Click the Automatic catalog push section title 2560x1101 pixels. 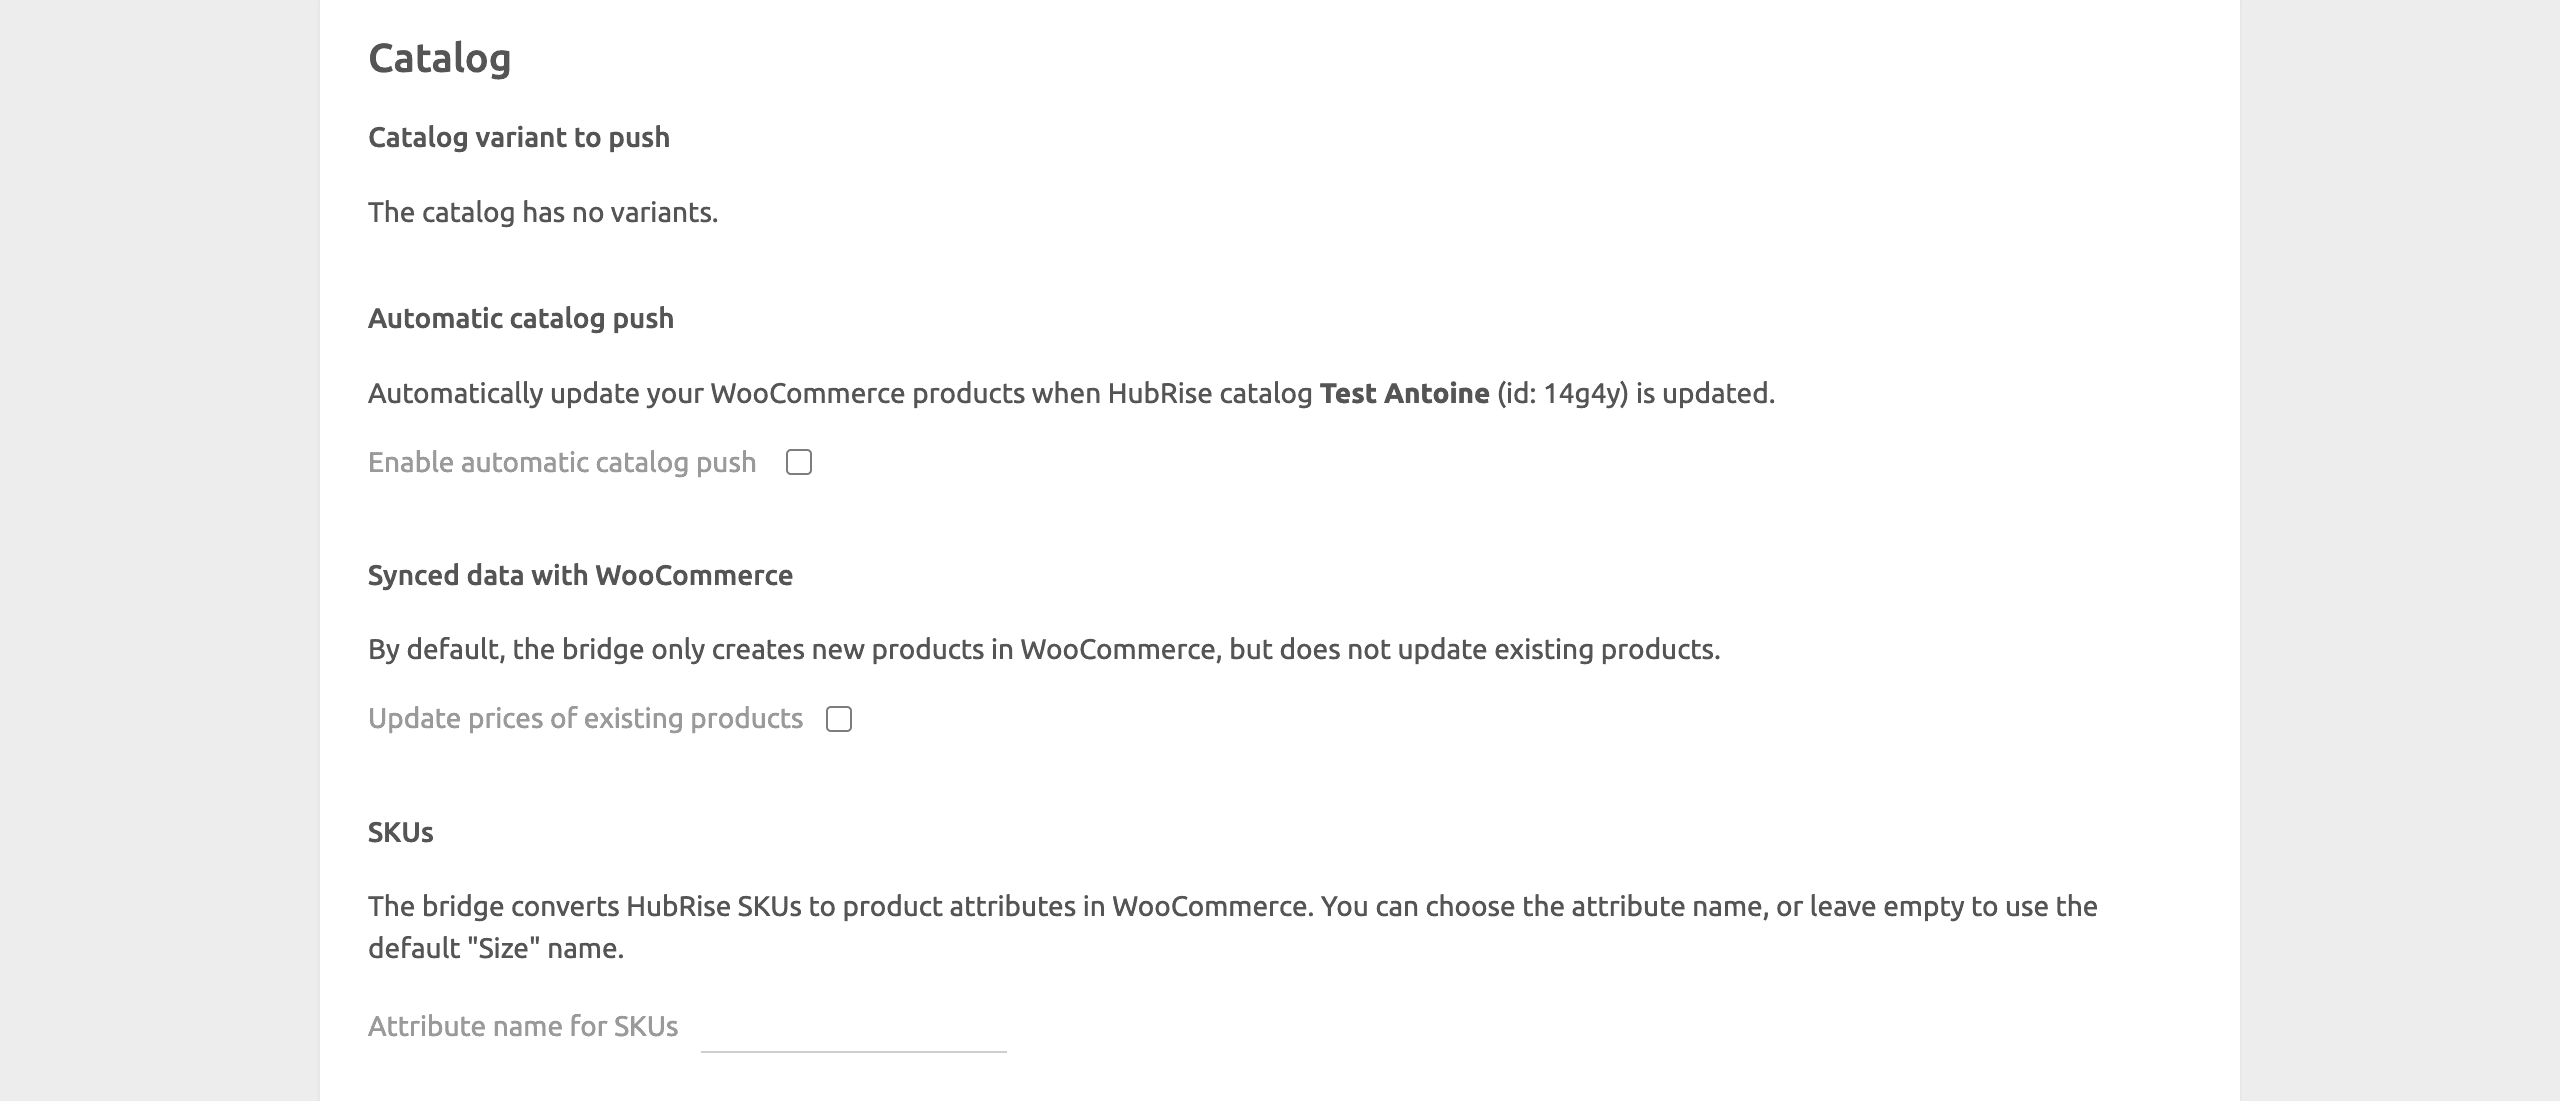(522, 319)
